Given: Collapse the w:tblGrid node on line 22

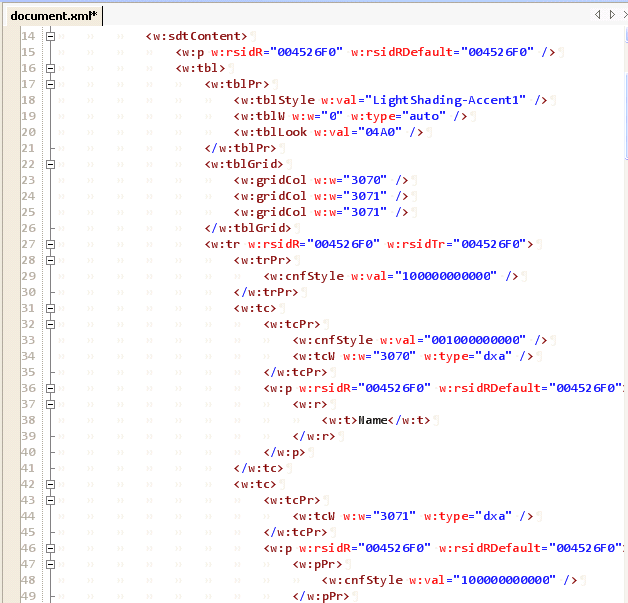Looking at the screenshot, I should [50, 165].
